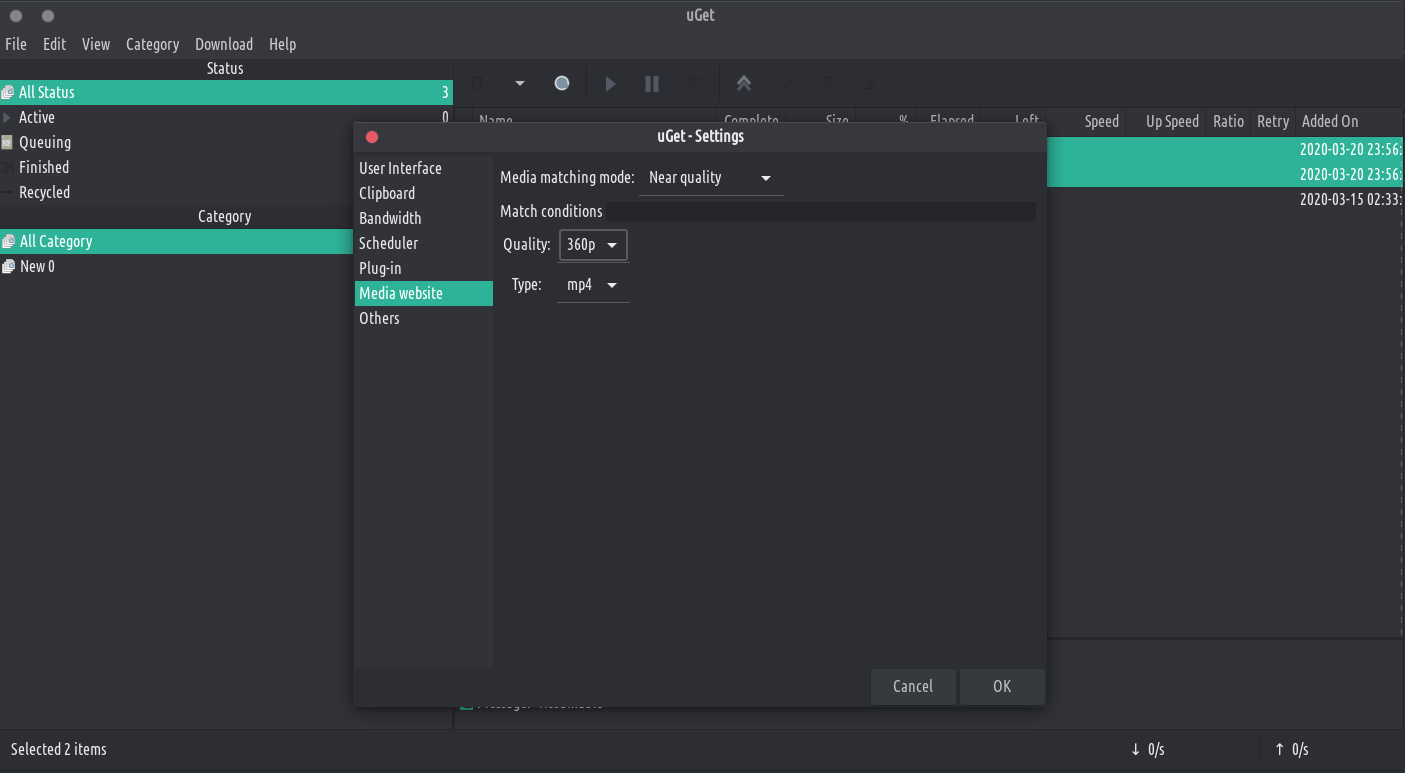Select Plug-in settings page
Viewport: 1405px width, 773px height.
pos(424,268)
